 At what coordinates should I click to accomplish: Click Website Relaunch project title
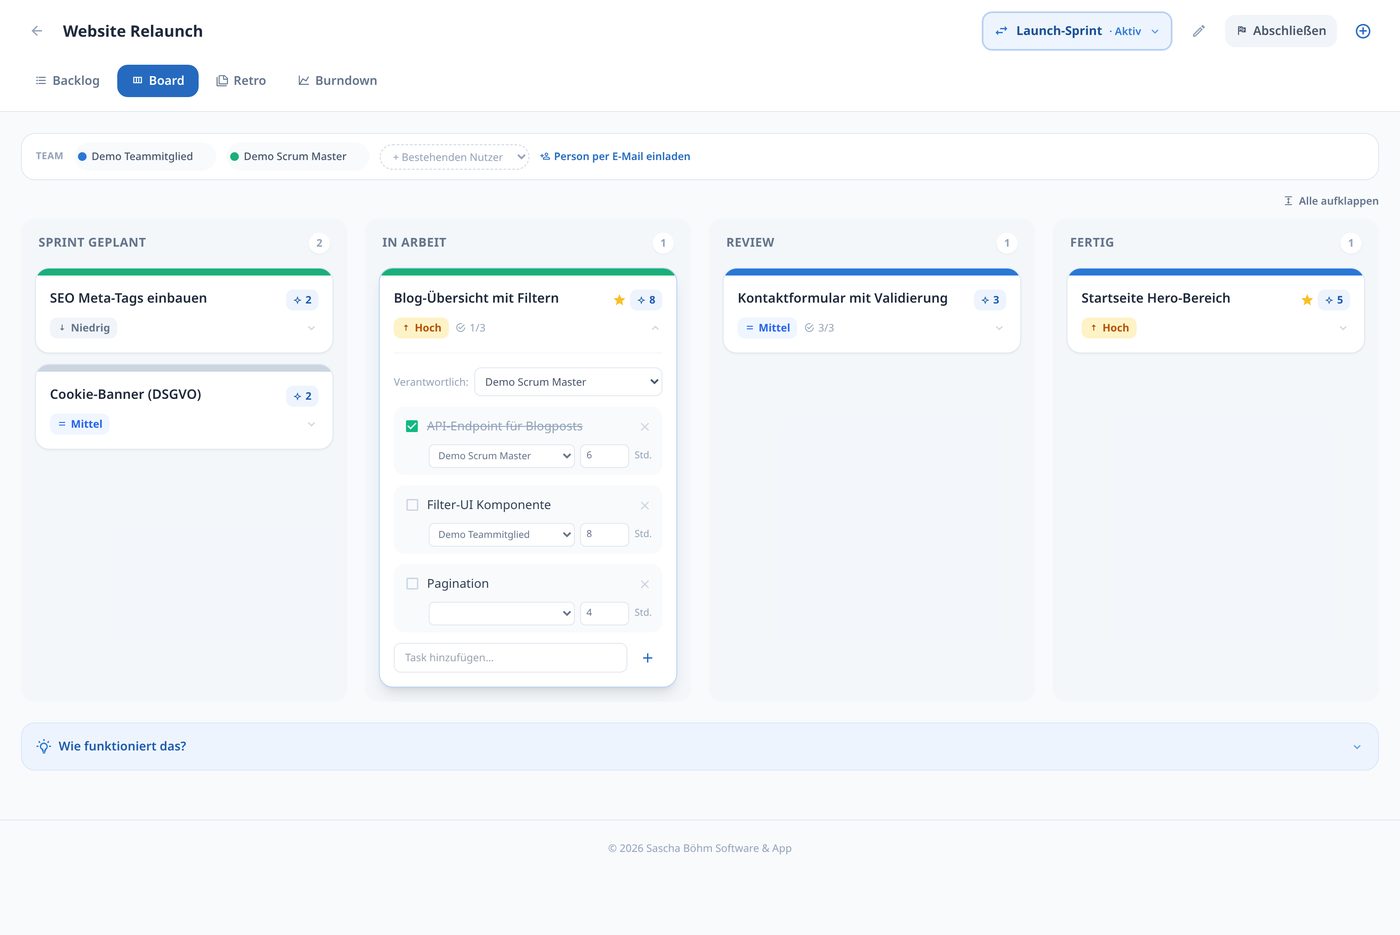(133, 31)
